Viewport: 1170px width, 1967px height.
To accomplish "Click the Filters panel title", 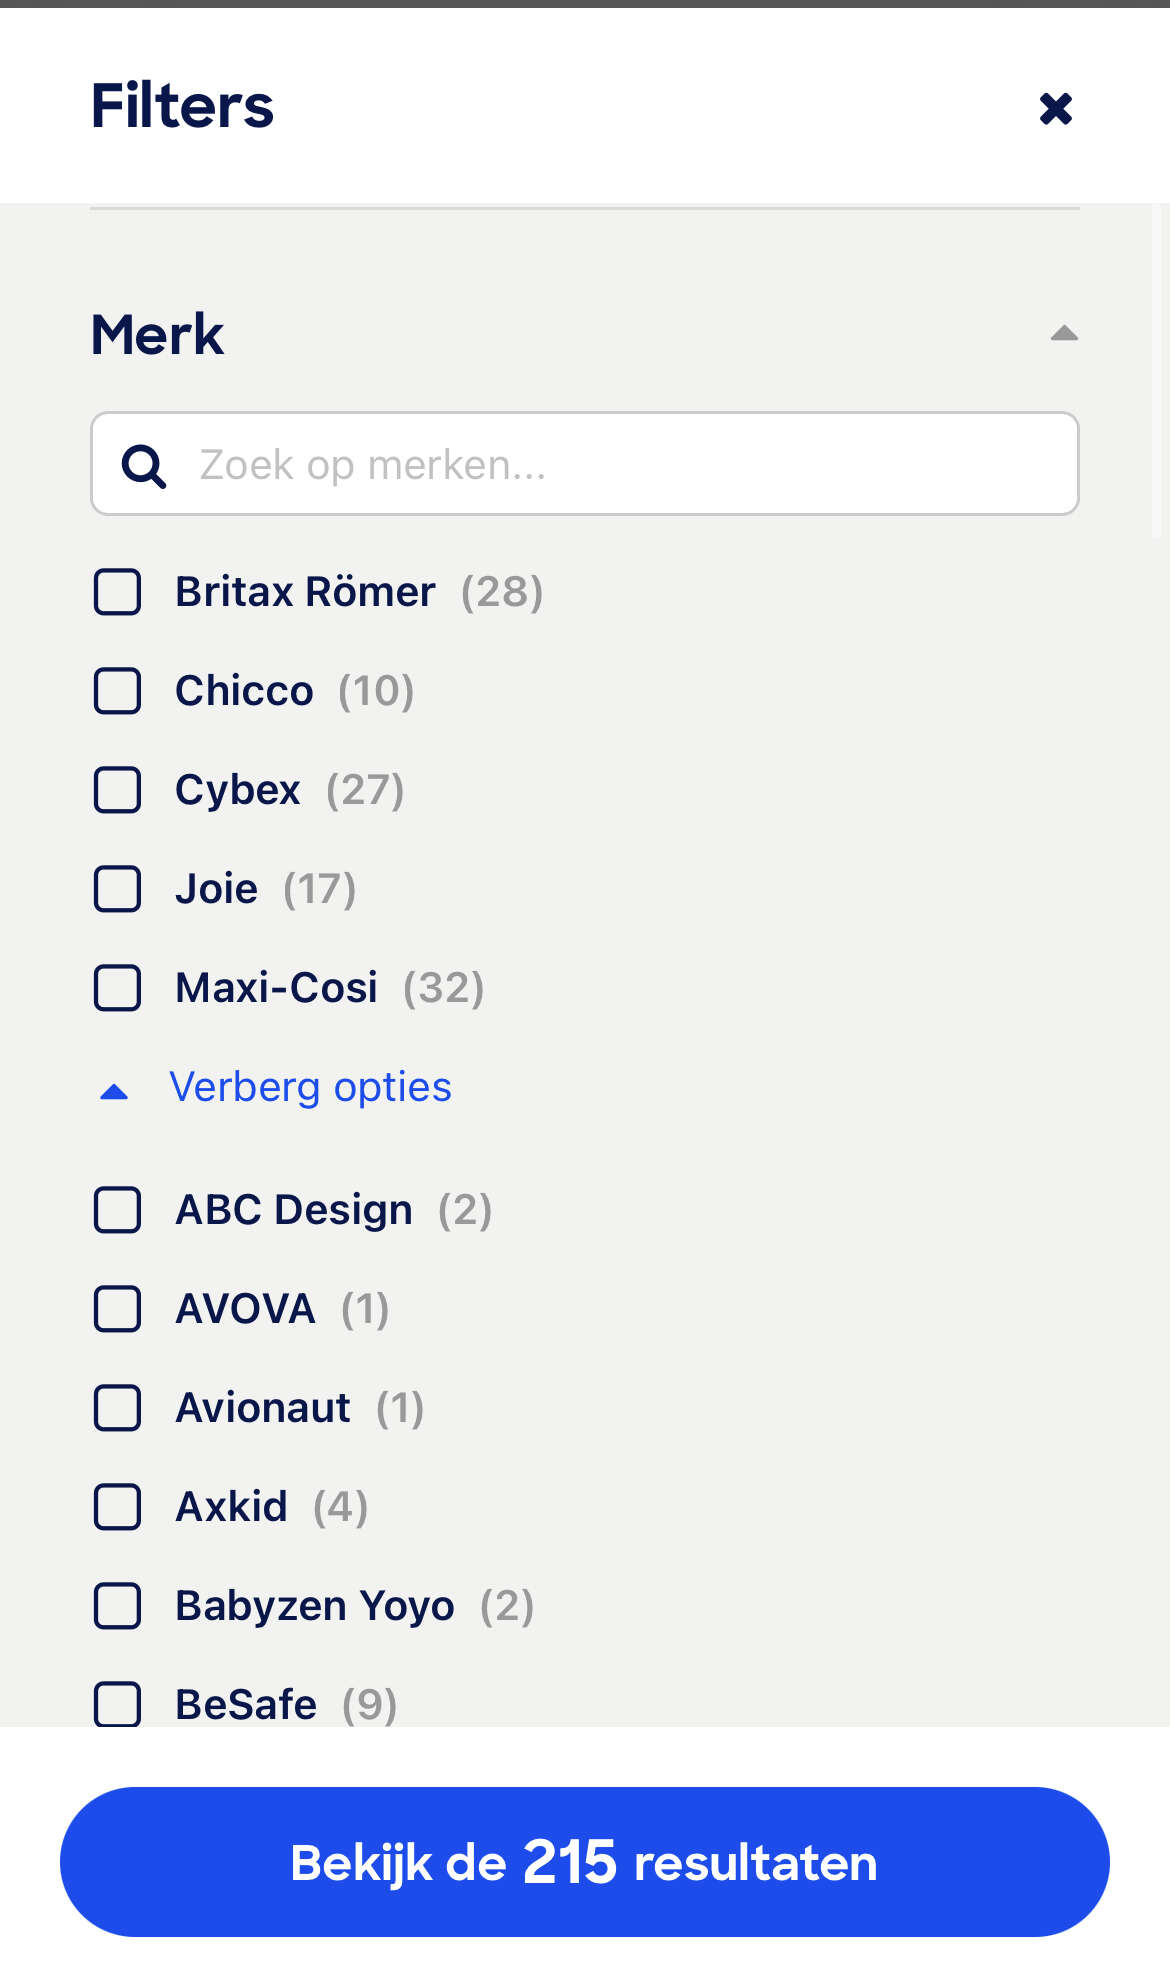I will tap(182, 106).
